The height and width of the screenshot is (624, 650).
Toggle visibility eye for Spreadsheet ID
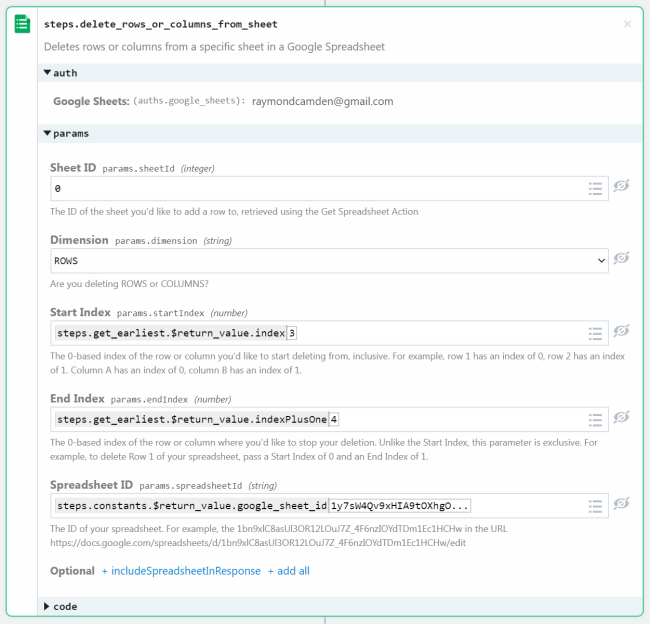click(621, 504)
